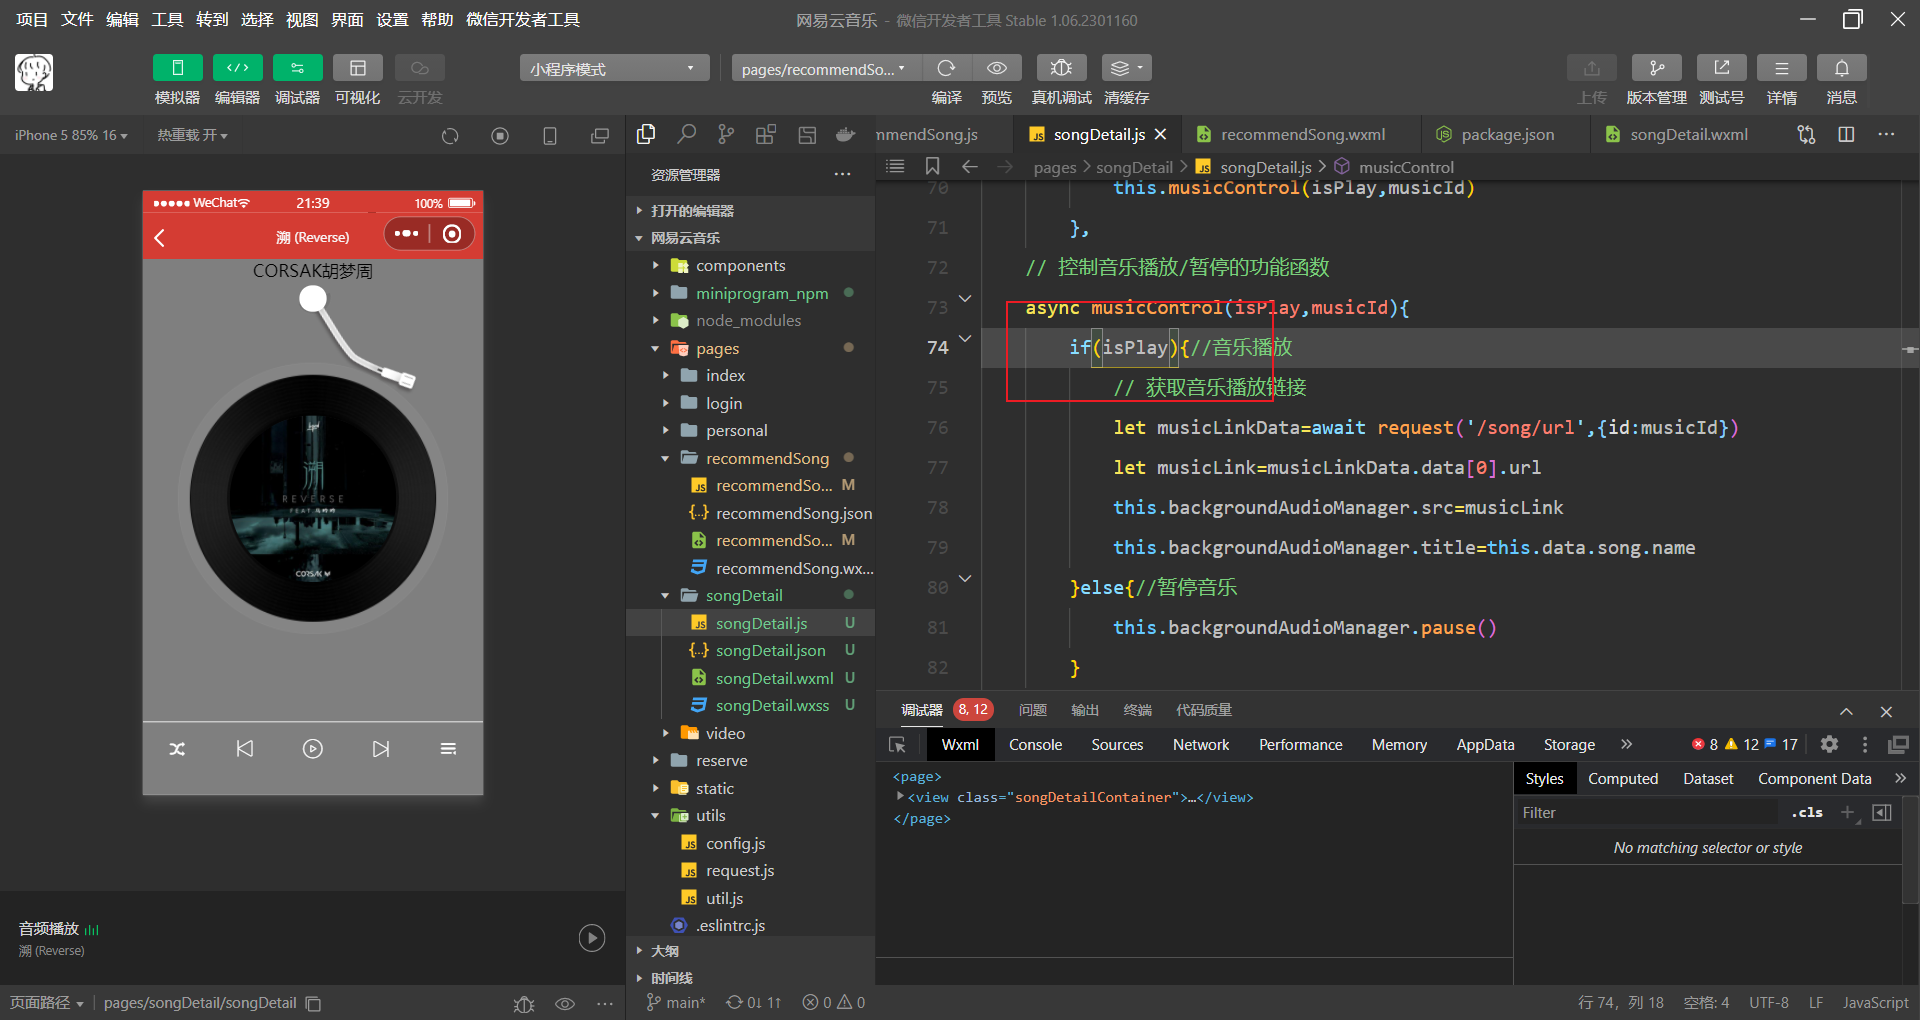Open the iPhone 5 85% device dropdown
The width and height of the screenshot is (1920, 1020).
pyautogui.click(x=71, y=135)
